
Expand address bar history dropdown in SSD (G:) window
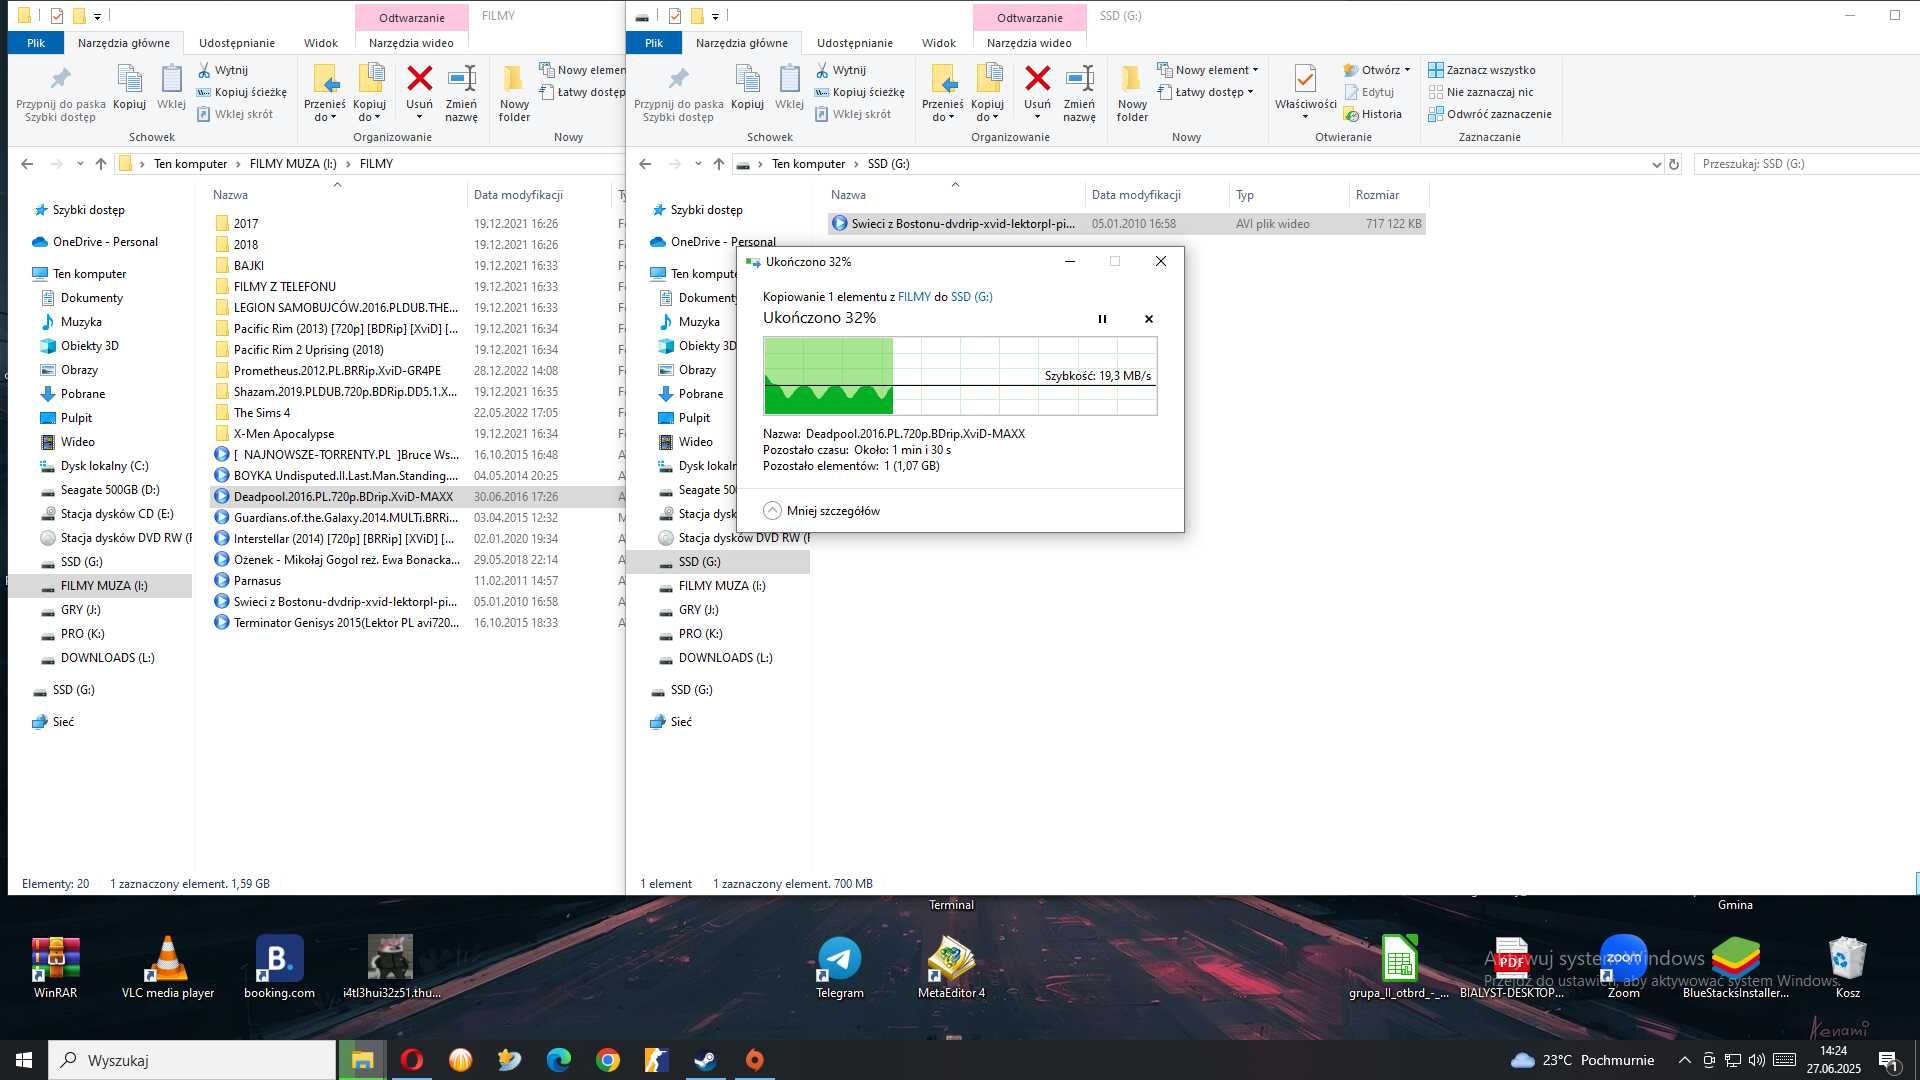[1656, 164]
